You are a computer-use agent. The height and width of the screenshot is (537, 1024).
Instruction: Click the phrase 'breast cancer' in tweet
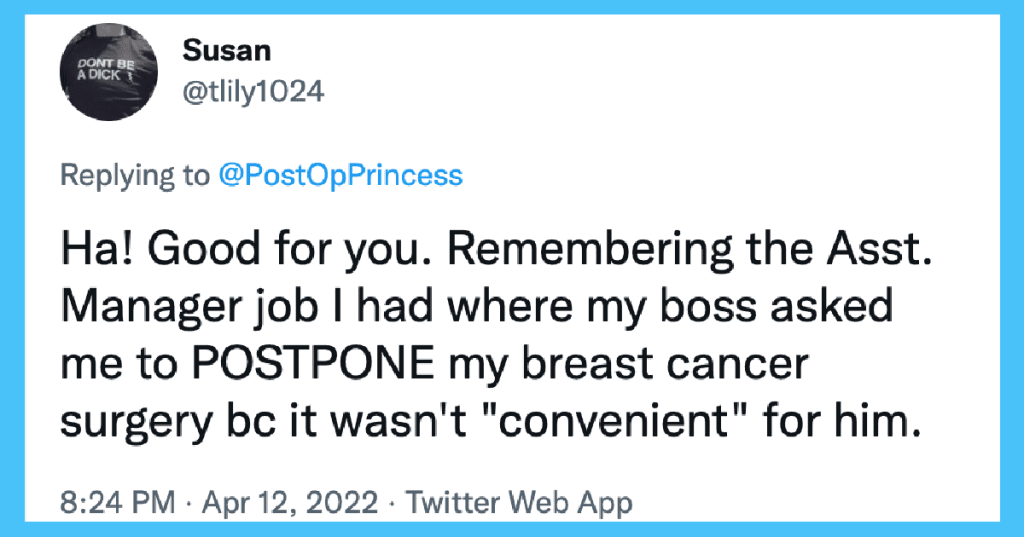(665, 363)
